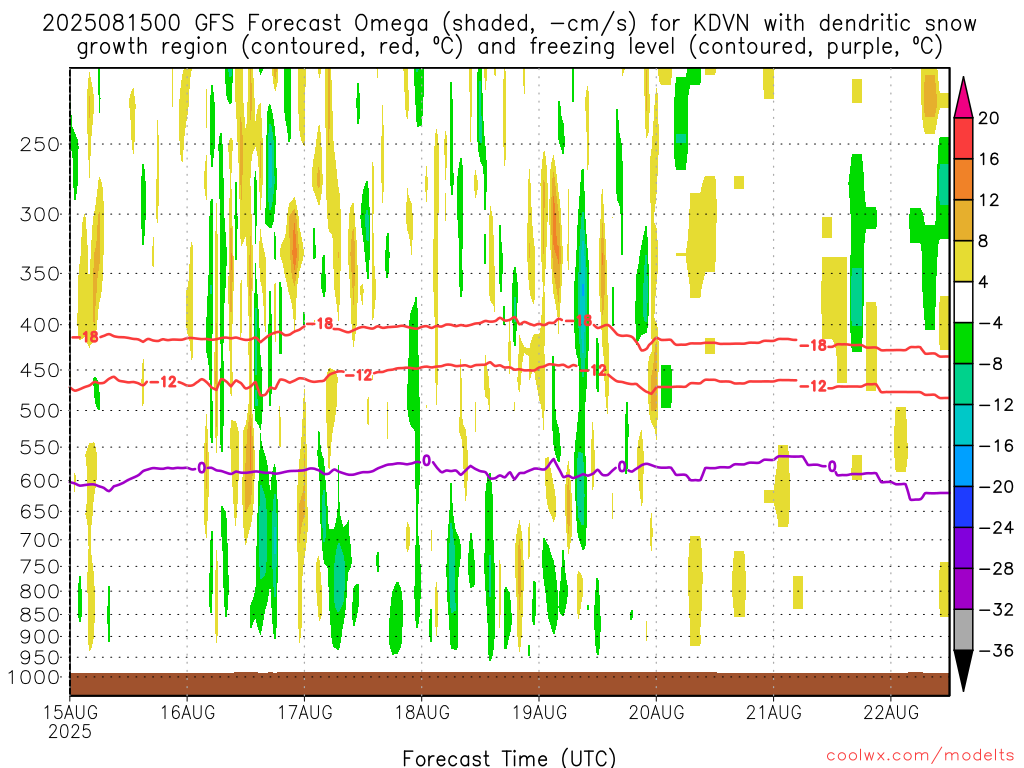
Task: Choose the violet -24 to -28 colorbar swatch
Action: (963, 548)
